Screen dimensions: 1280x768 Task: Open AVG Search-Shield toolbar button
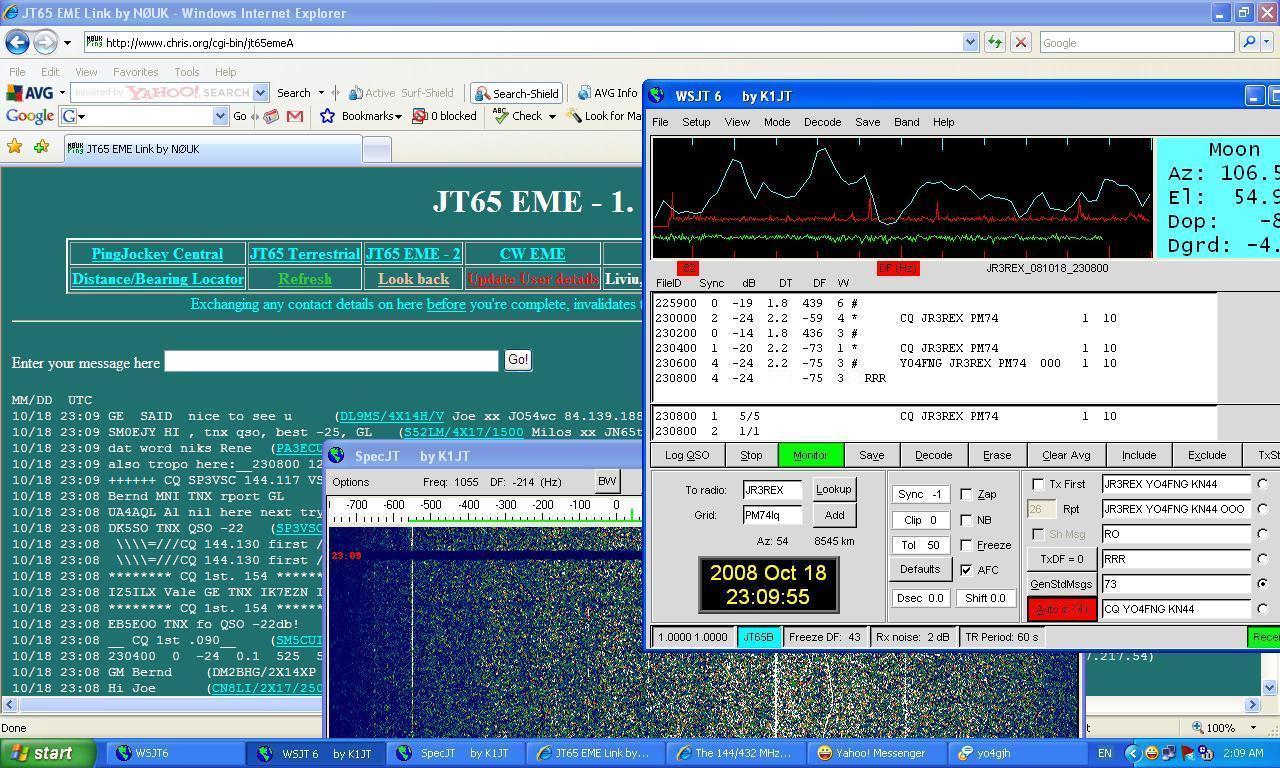517,93
